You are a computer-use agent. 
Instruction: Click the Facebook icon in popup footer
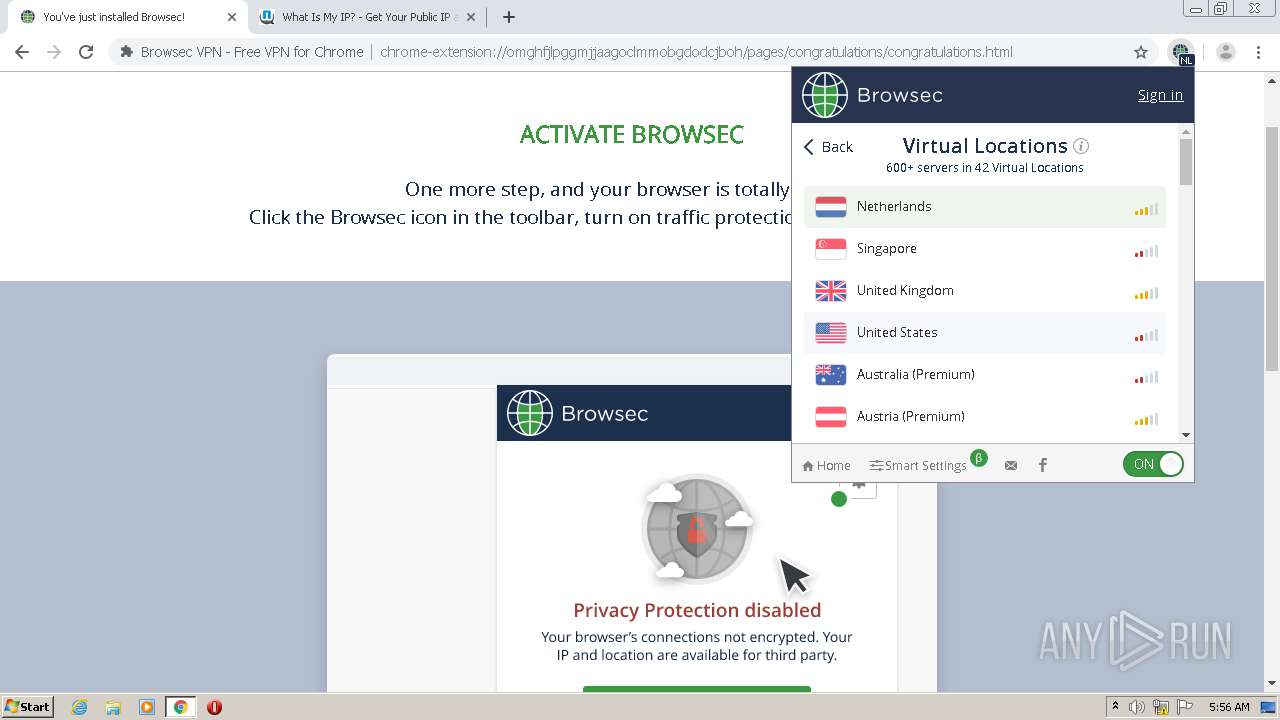pyautogui.click(x=1043, y=465)
